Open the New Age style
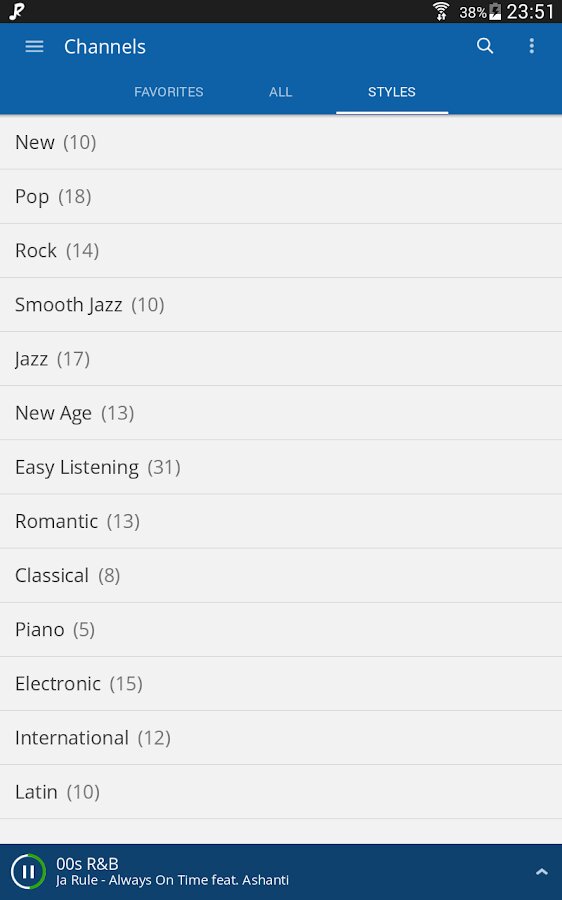The height and width of the screenshot is (900, 562). pos(281,413)
